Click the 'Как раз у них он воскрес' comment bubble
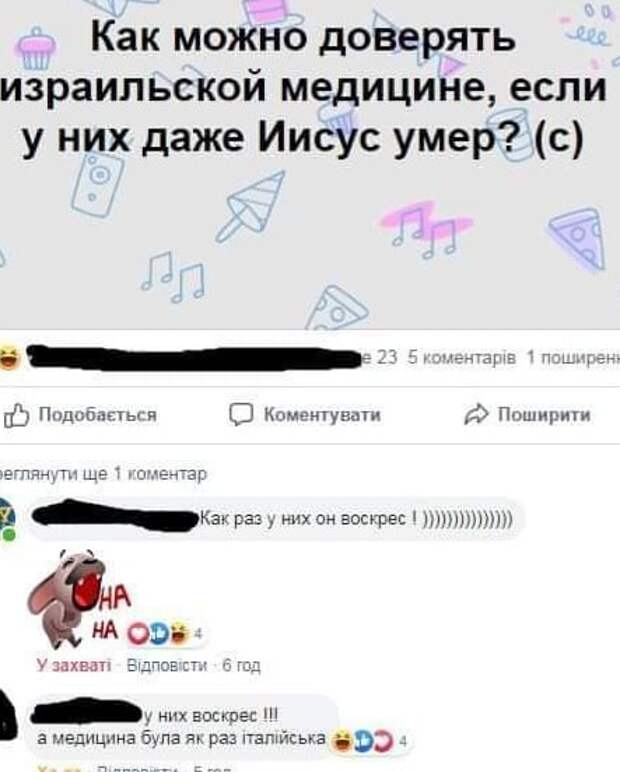The image size is (620, 772). (276, 519)
